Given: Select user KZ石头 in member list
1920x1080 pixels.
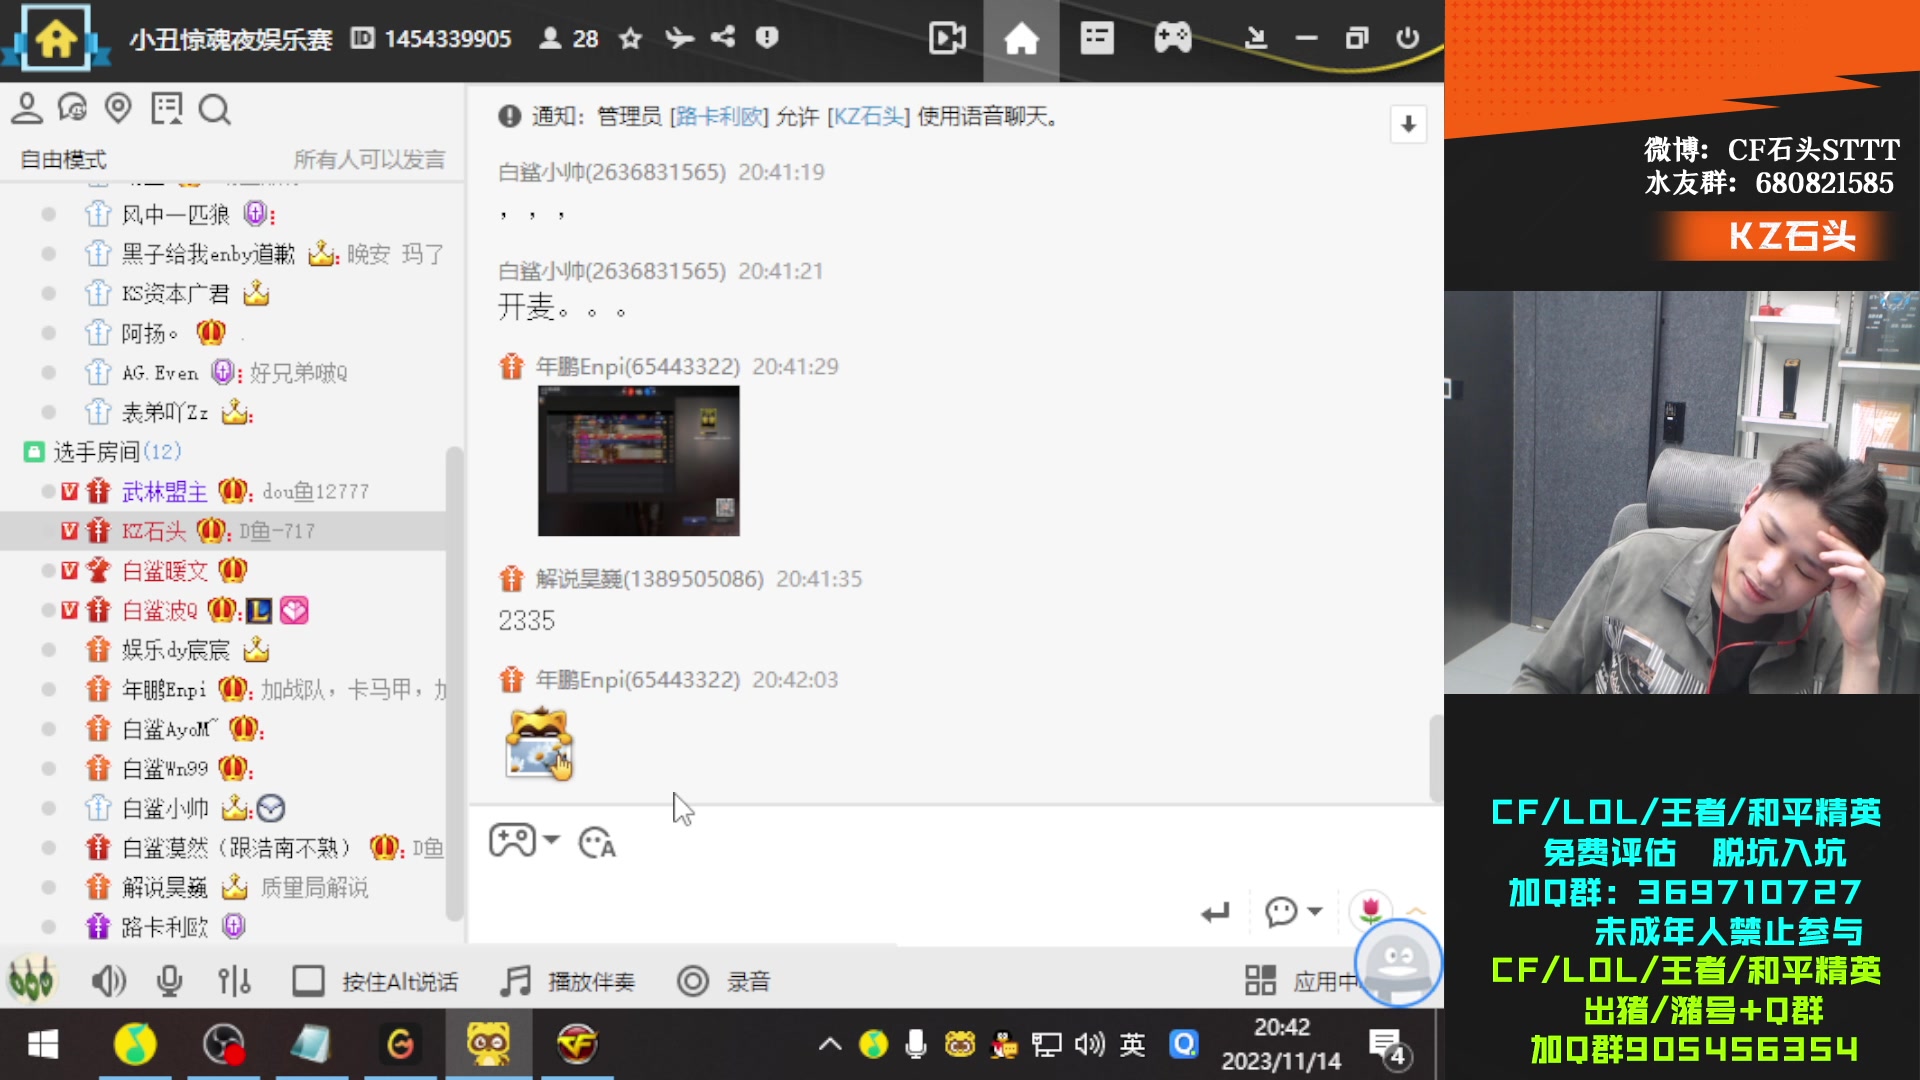Looking at the screenshot, I should pos(154,531).
